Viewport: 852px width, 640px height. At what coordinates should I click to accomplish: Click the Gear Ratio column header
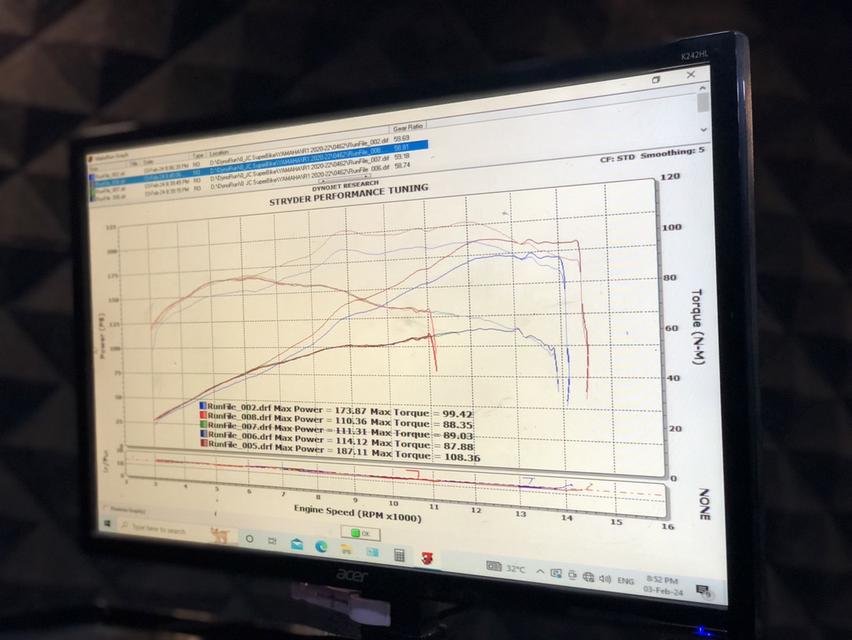point(408,127)
